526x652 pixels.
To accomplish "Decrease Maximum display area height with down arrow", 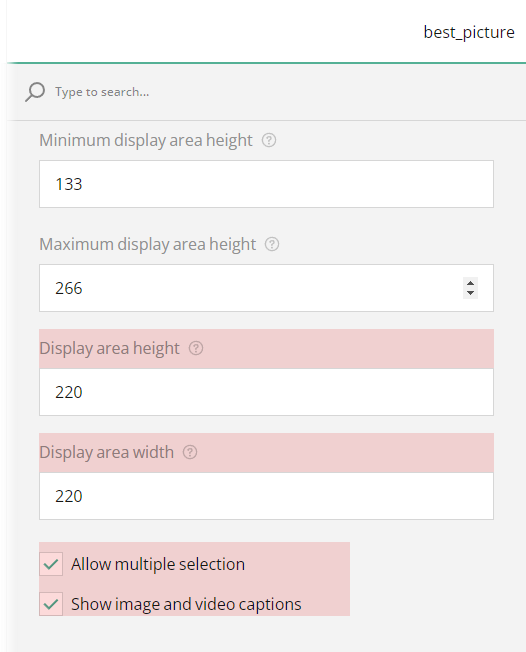I will click(470, 293).
